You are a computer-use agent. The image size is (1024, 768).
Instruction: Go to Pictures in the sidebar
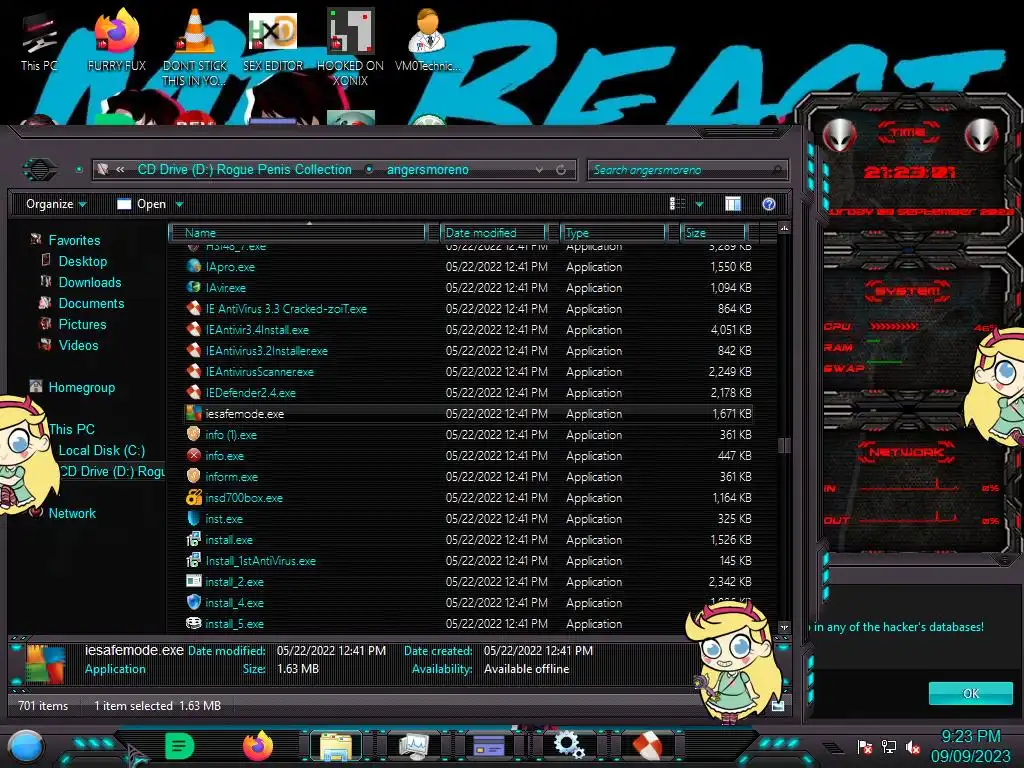(x=82, y=324)
